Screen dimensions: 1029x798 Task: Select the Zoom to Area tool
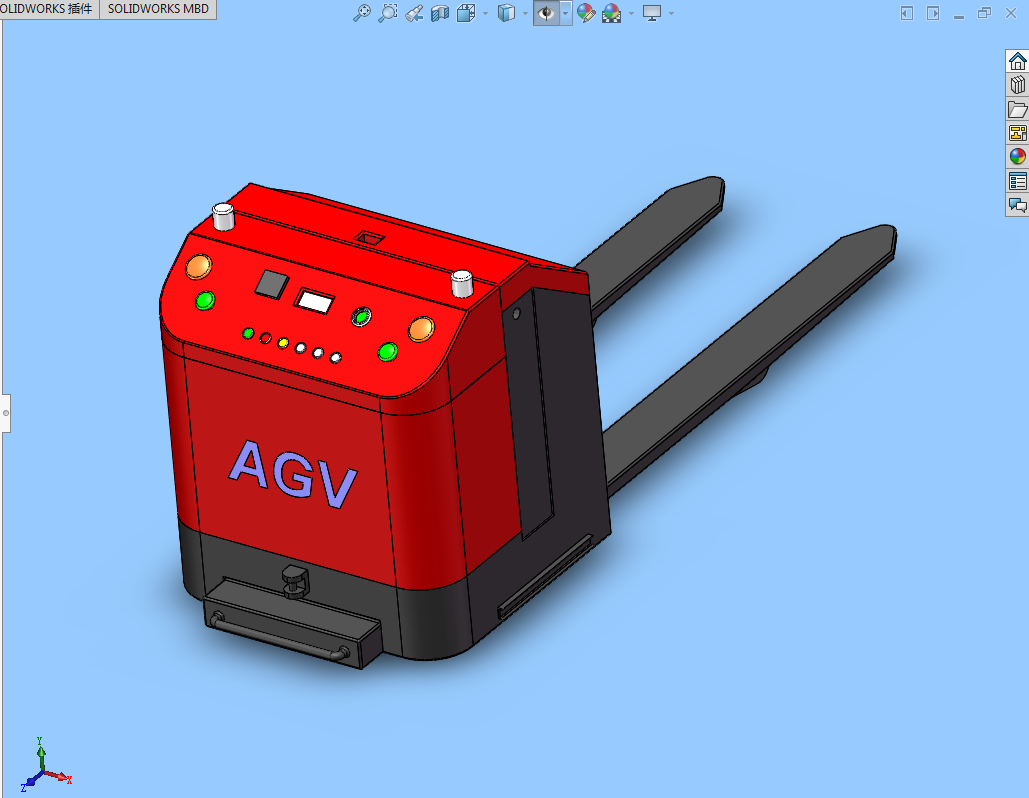pyautogui.click(x=388, y=13)
